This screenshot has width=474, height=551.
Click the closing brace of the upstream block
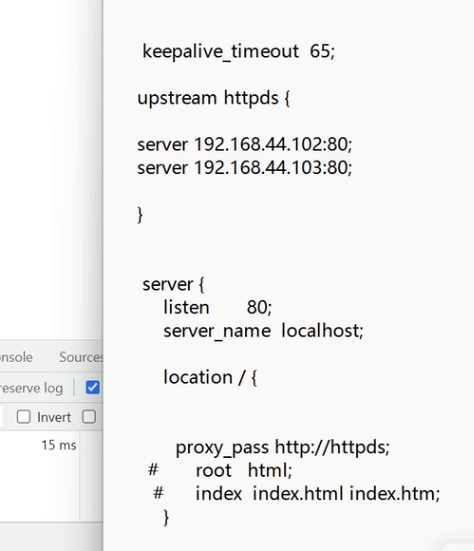[140, 215]
